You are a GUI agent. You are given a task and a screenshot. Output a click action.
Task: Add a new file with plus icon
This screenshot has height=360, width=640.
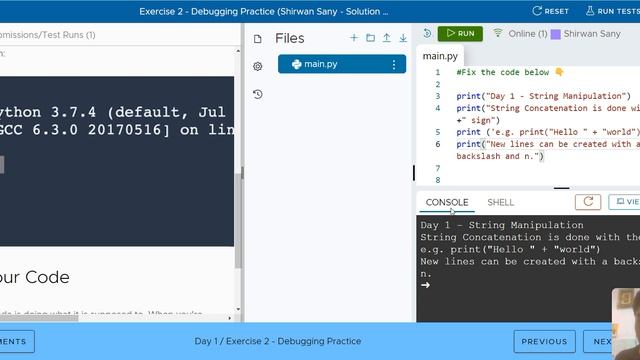(x=354, y=38)
